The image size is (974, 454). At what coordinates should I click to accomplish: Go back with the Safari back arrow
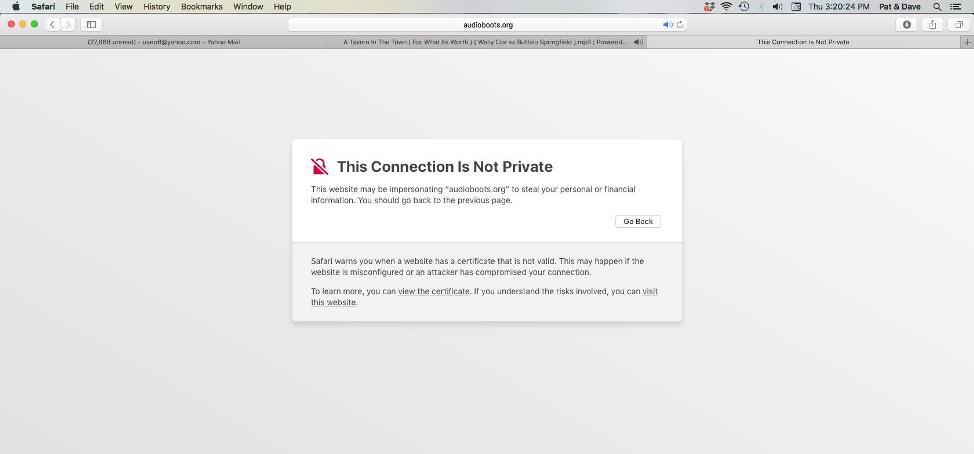coord(53,24)
